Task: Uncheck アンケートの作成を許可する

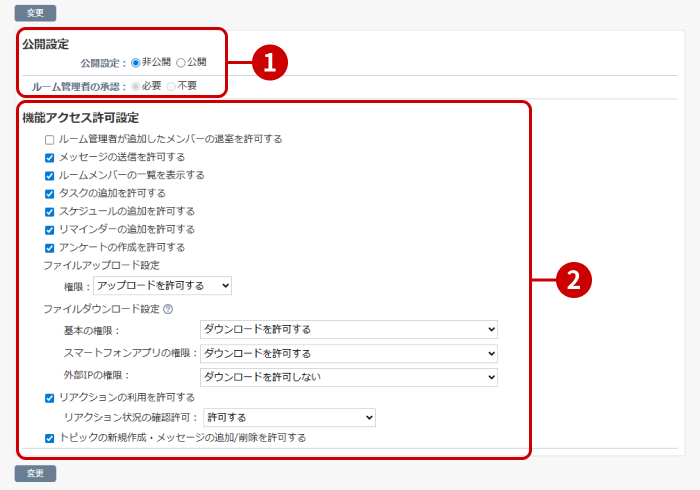Action: [50, 247]
